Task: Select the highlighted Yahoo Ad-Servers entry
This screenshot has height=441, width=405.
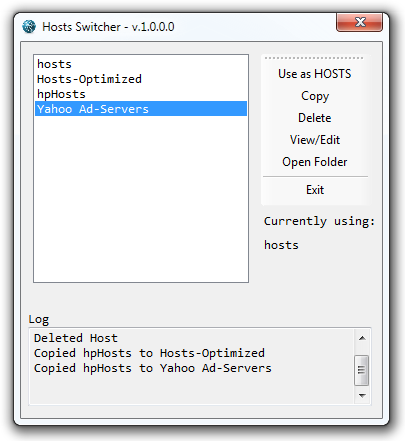Action: [x=141, y=109]
